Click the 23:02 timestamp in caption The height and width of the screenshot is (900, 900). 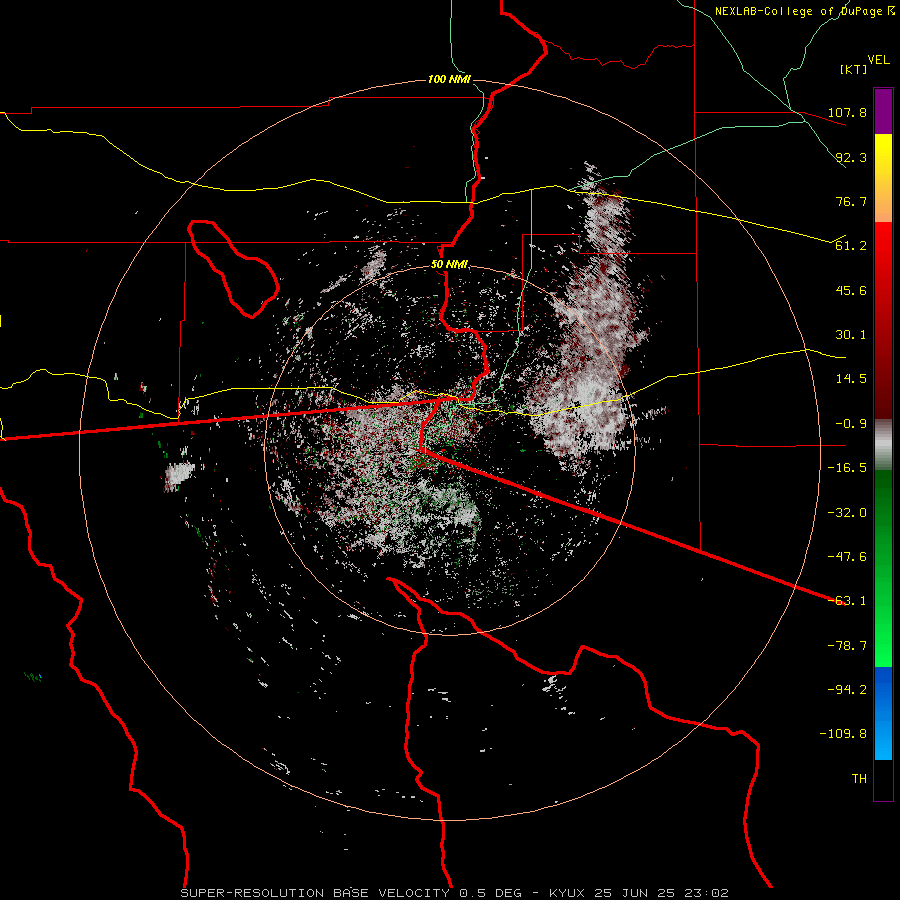(x=707, y=893)
